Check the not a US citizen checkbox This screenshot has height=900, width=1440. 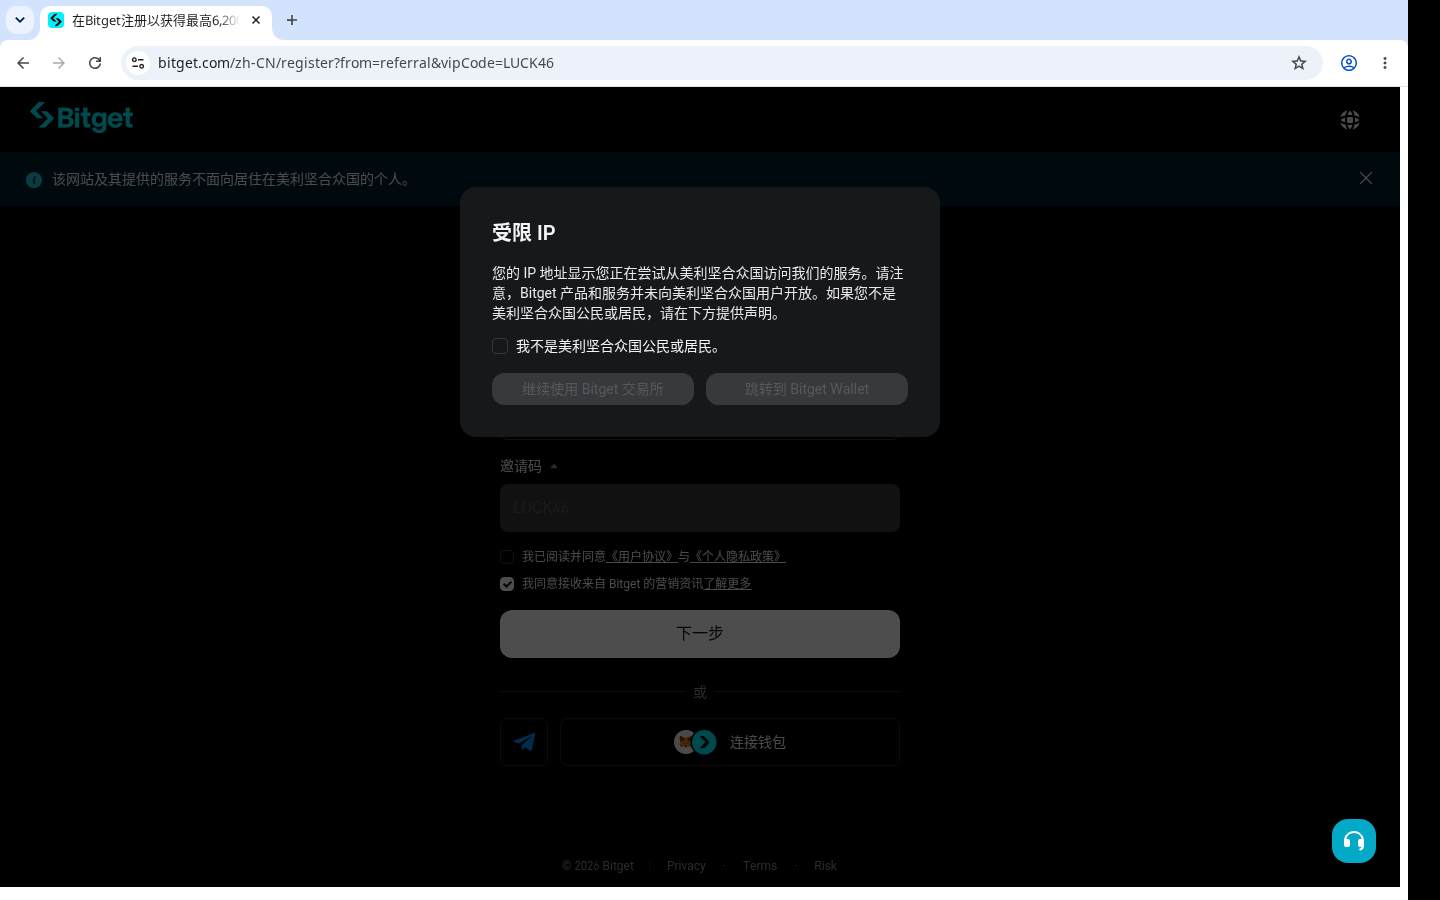[500, 346]
